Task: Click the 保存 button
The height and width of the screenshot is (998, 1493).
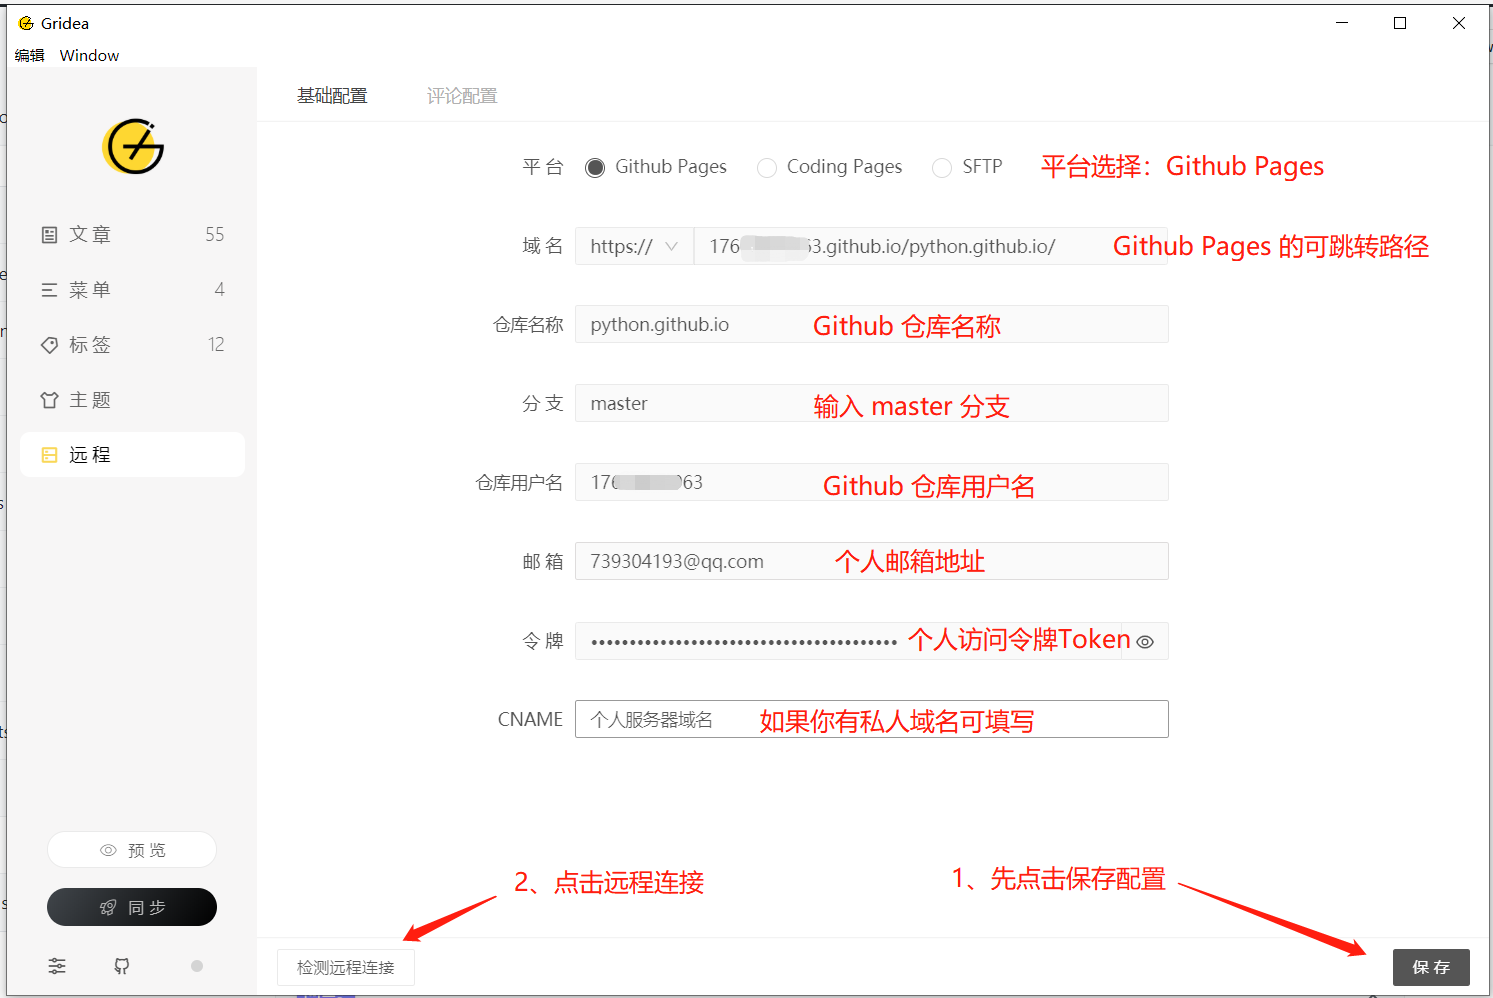Action: tap(1431, 967)
